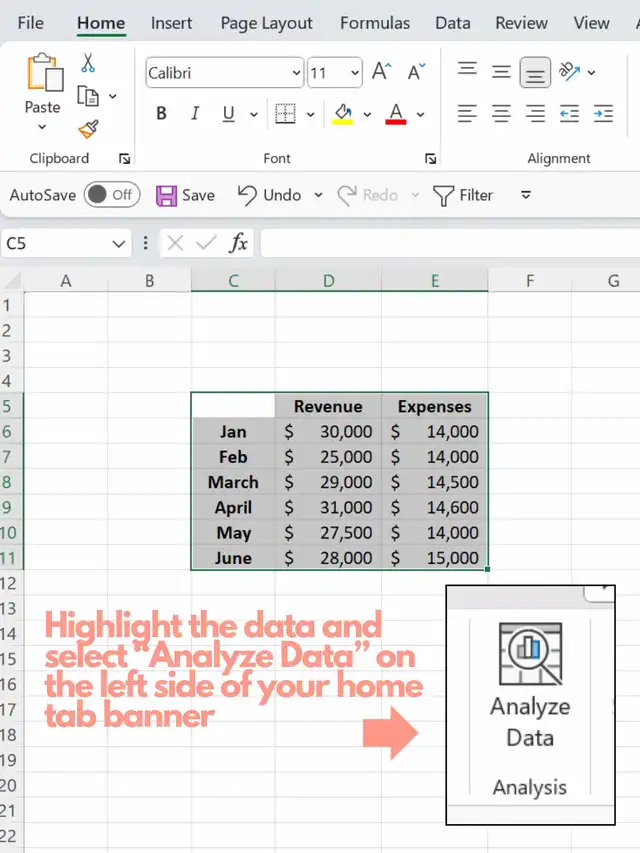
Task: Open the Formulas tab
Action: click(x=374, y=23)
